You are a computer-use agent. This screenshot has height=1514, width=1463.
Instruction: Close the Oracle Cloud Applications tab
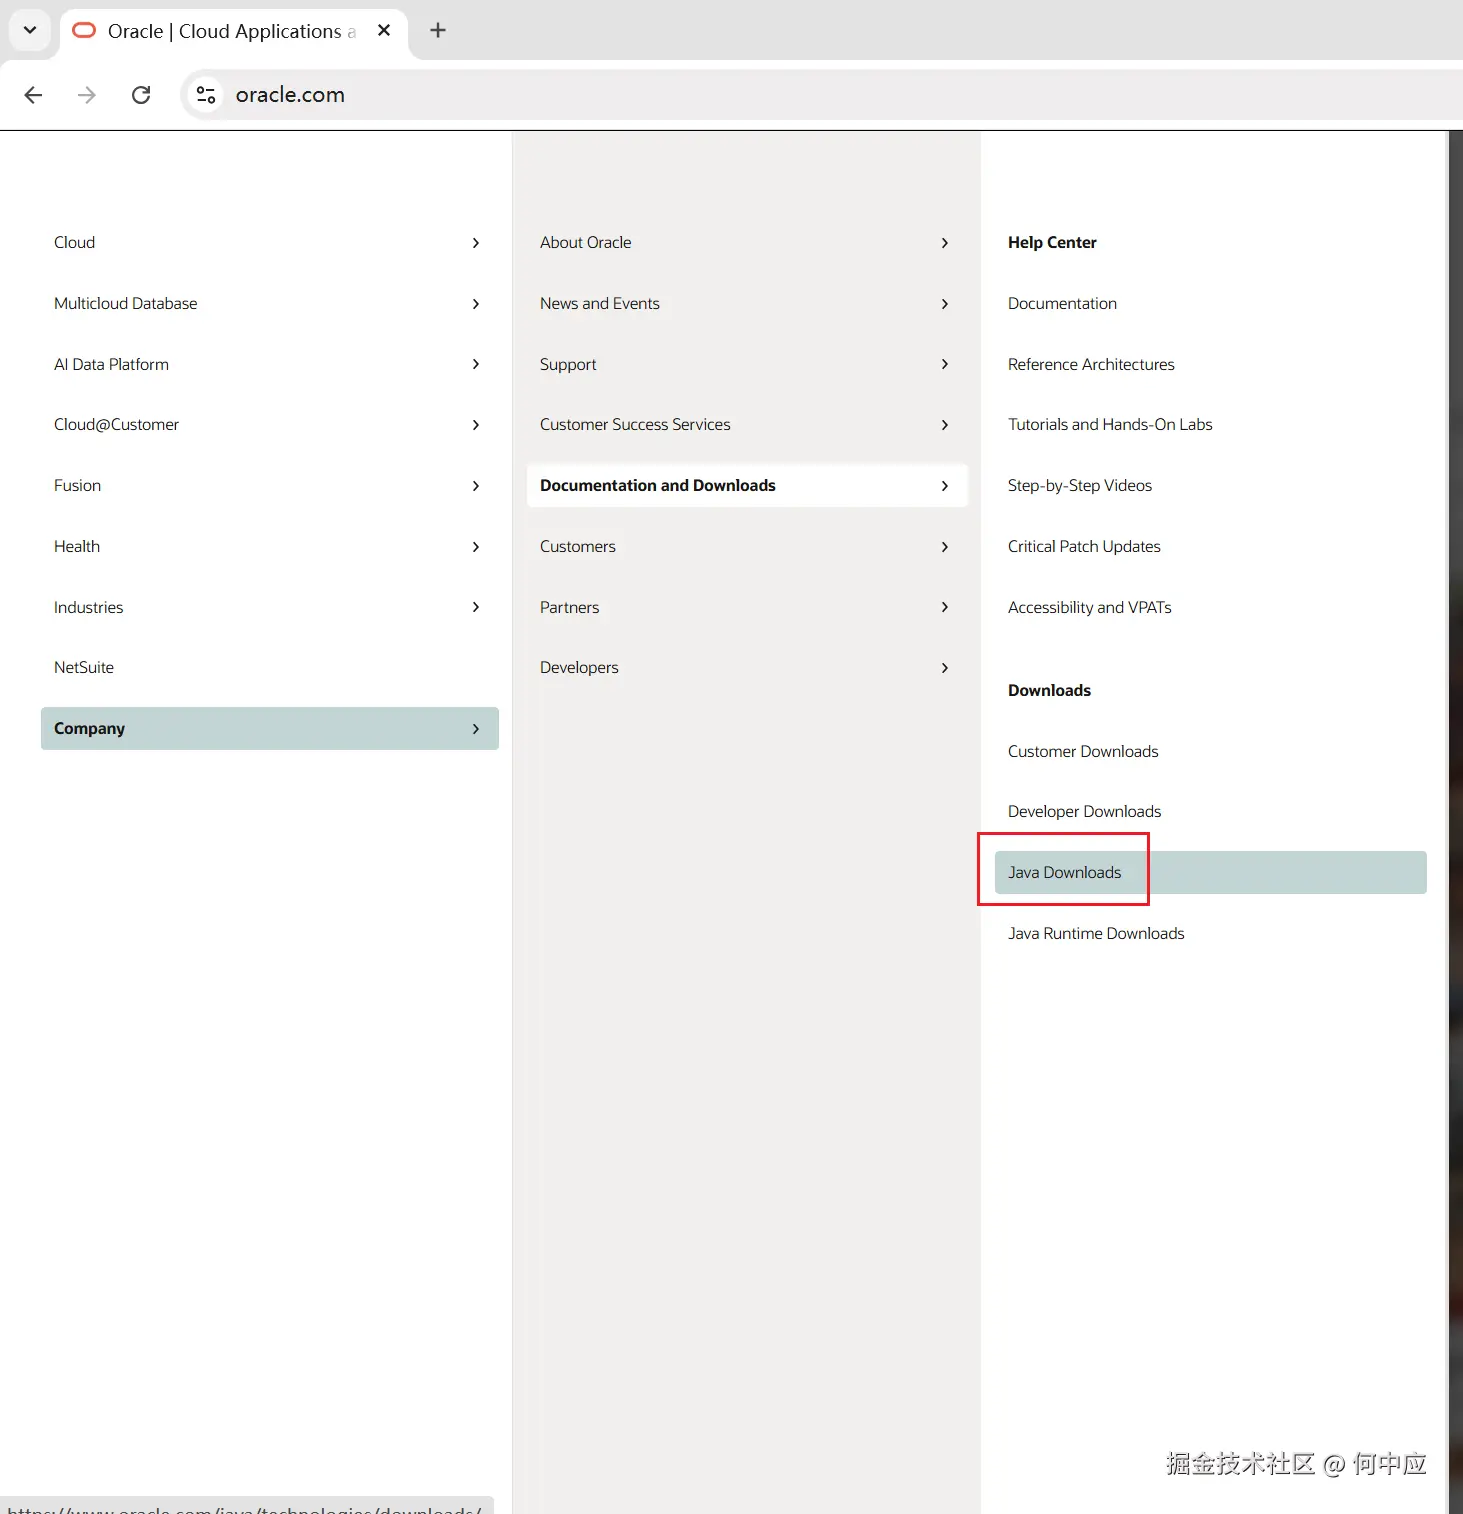click(x=384, y=31)
